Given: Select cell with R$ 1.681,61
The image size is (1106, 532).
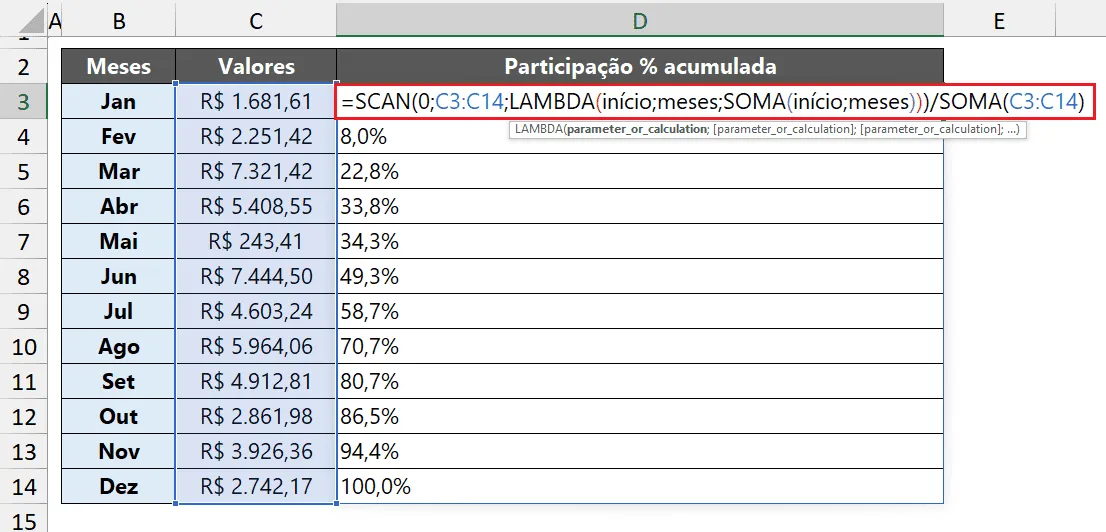Looking at the screenshot, I should pos(256,102).
